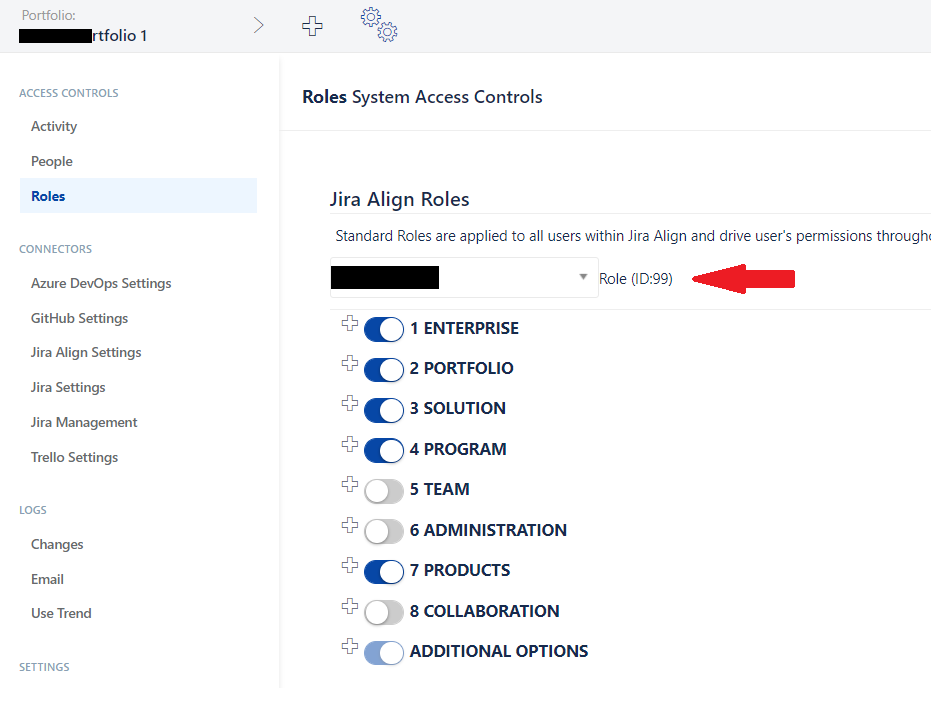Navigate to GitHub Settings
The width and height of the screenshot is (931, 717).
[80, 319]
